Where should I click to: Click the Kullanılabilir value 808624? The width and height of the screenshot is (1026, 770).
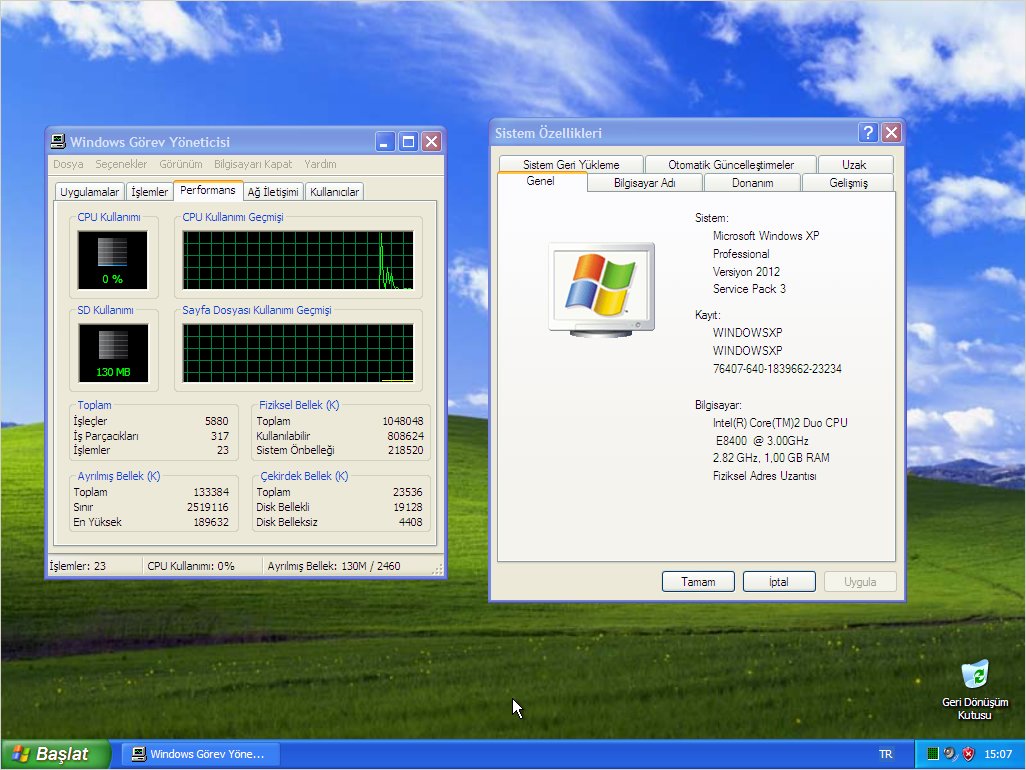coord(405,436)
